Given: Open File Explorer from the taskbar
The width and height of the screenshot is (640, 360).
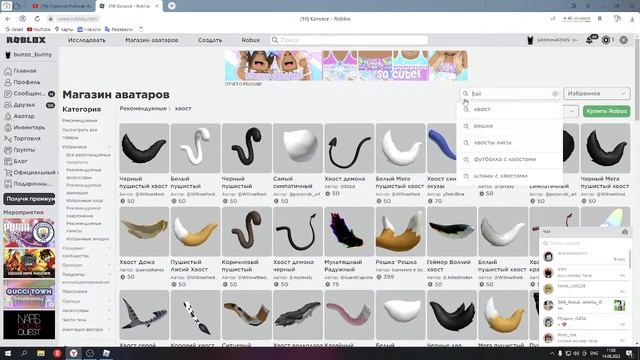Looking at the screenshot, I should (41, 353).
